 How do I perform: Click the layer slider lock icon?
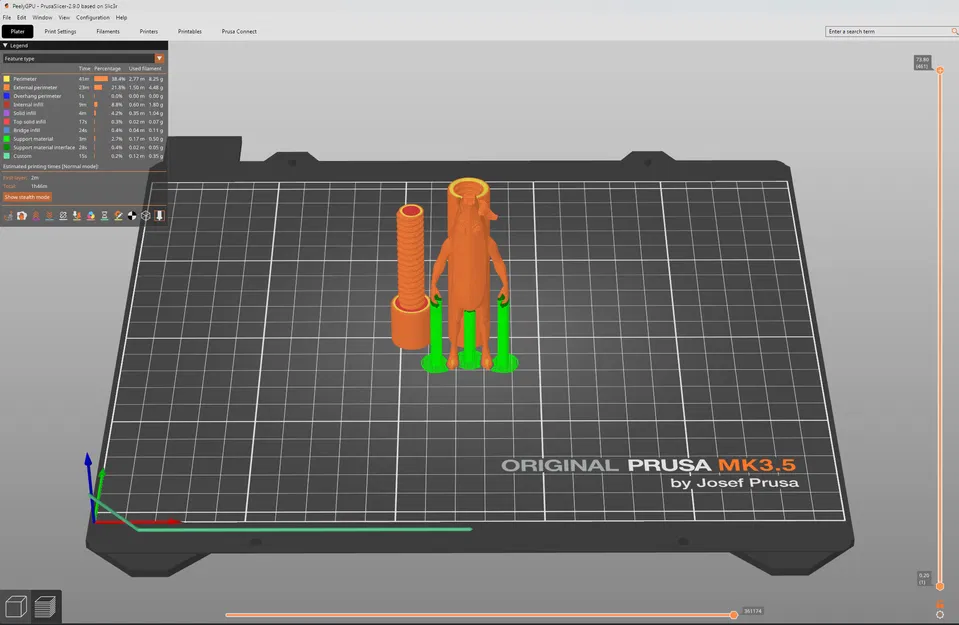coord(940,604)
